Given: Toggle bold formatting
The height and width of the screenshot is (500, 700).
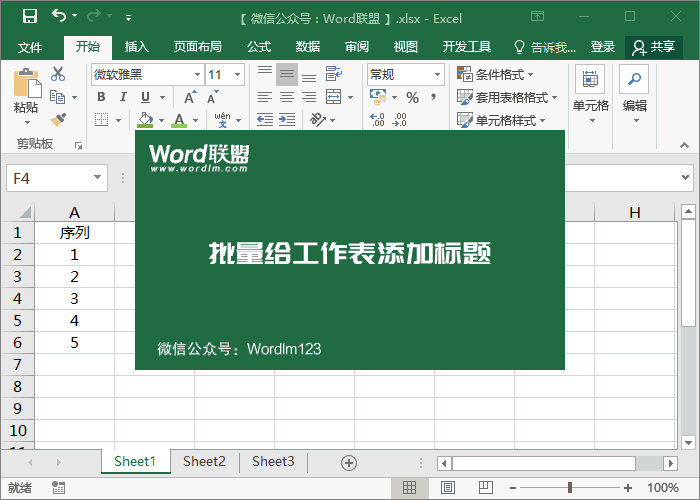Looking at the screenshot, I should coord(101,97).
